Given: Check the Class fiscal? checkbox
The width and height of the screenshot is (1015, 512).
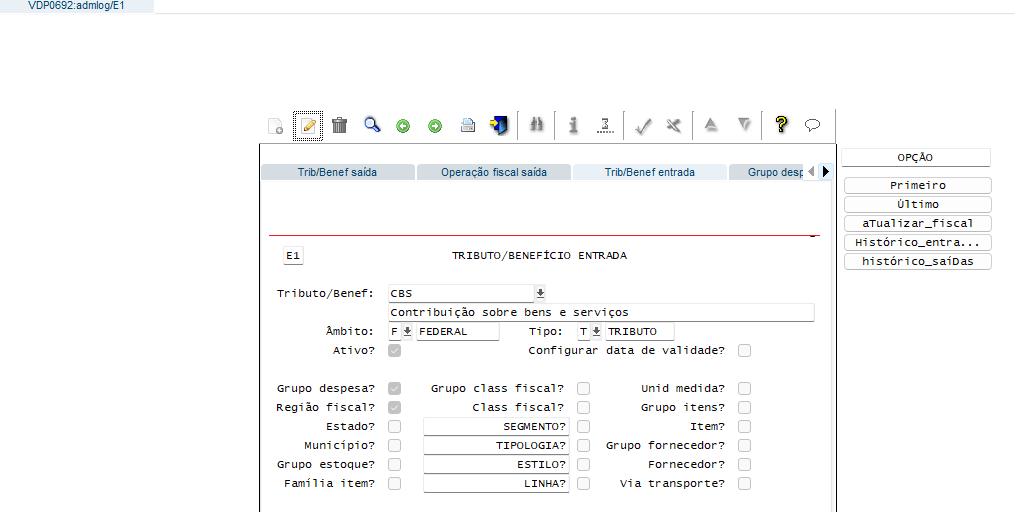Looking at the screenshot, I should pos(583,407).
